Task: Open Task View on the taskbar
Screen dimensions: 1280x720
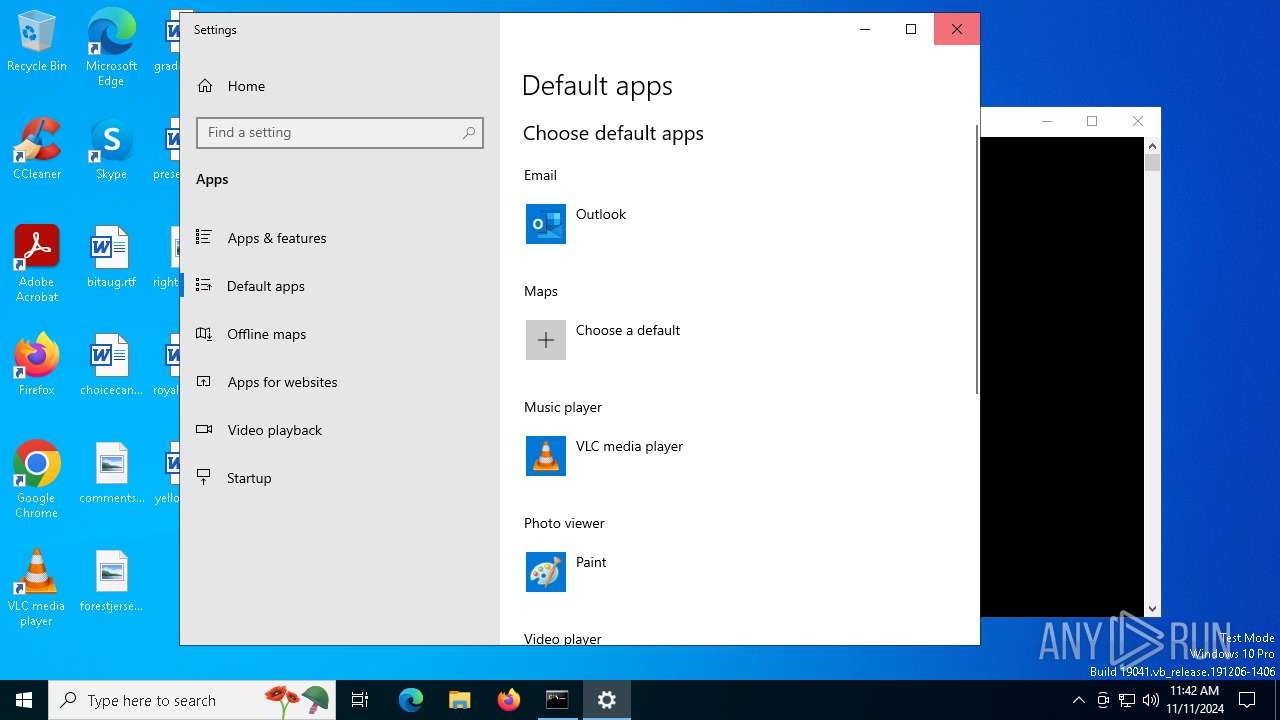Action: point(360,700)
